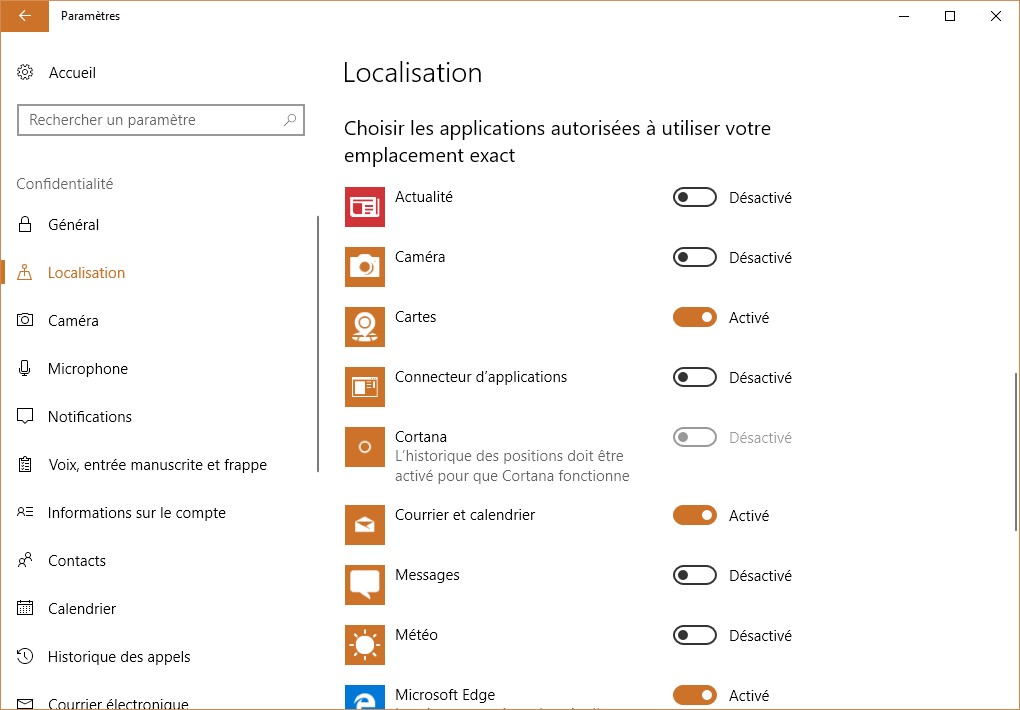The height and width of the screenshot is (710, 1020).
Task: Turn on Messages location toggle
Action: click(x=695, y=576)
